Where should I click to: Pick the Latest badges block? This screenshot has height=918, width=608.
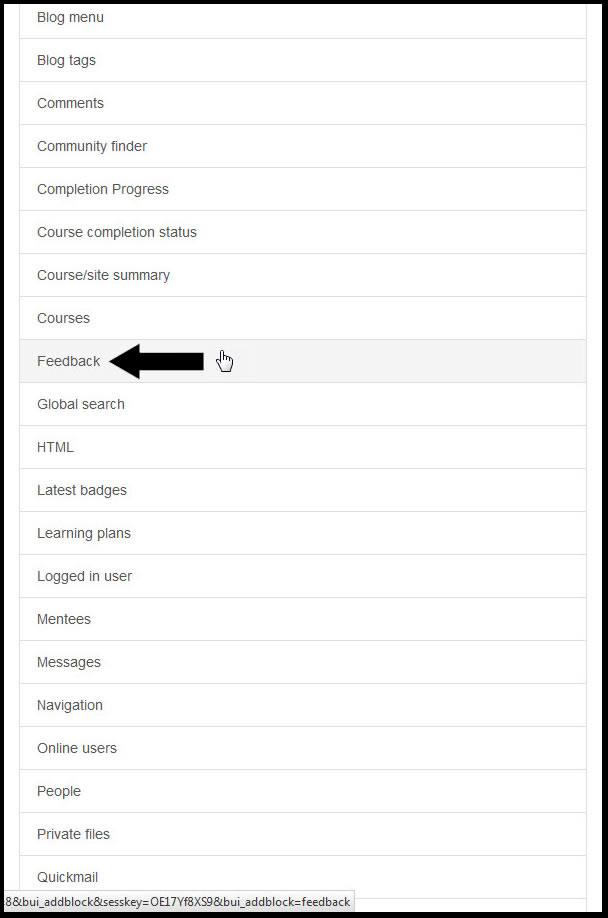[x=303, y=491]
